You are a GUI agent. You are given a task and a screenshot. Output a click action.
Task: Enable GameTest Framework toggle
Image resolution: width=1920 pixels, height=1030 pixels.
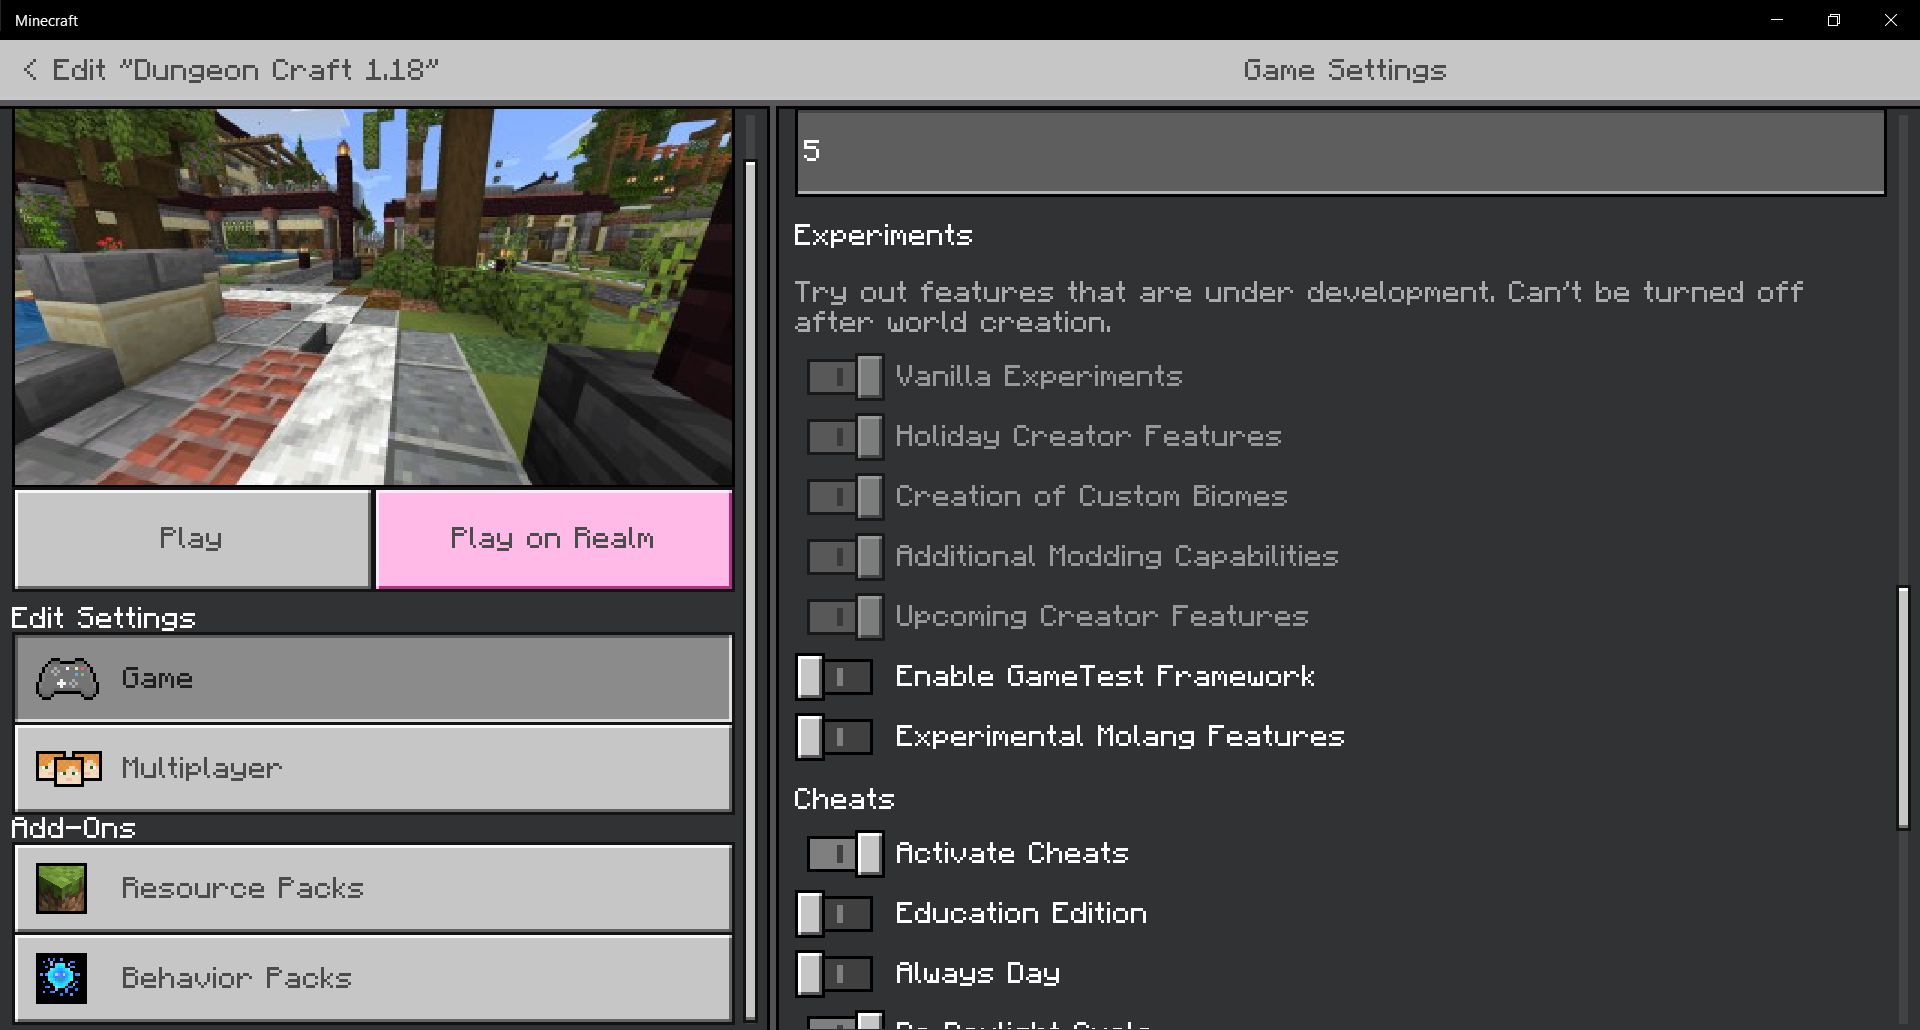tap(834, 677)
